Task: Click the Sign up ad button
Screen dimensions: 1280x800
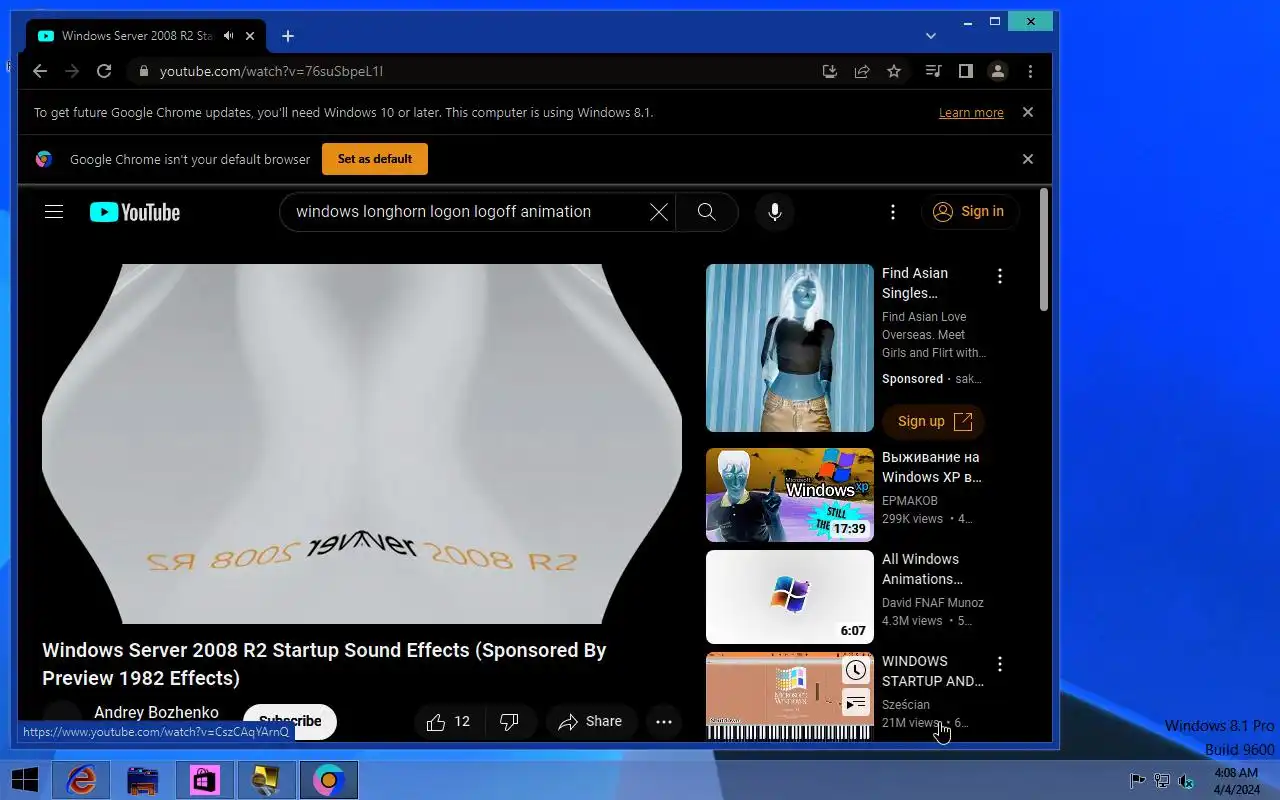Action: pyautogui.click(x=934, y=421)
